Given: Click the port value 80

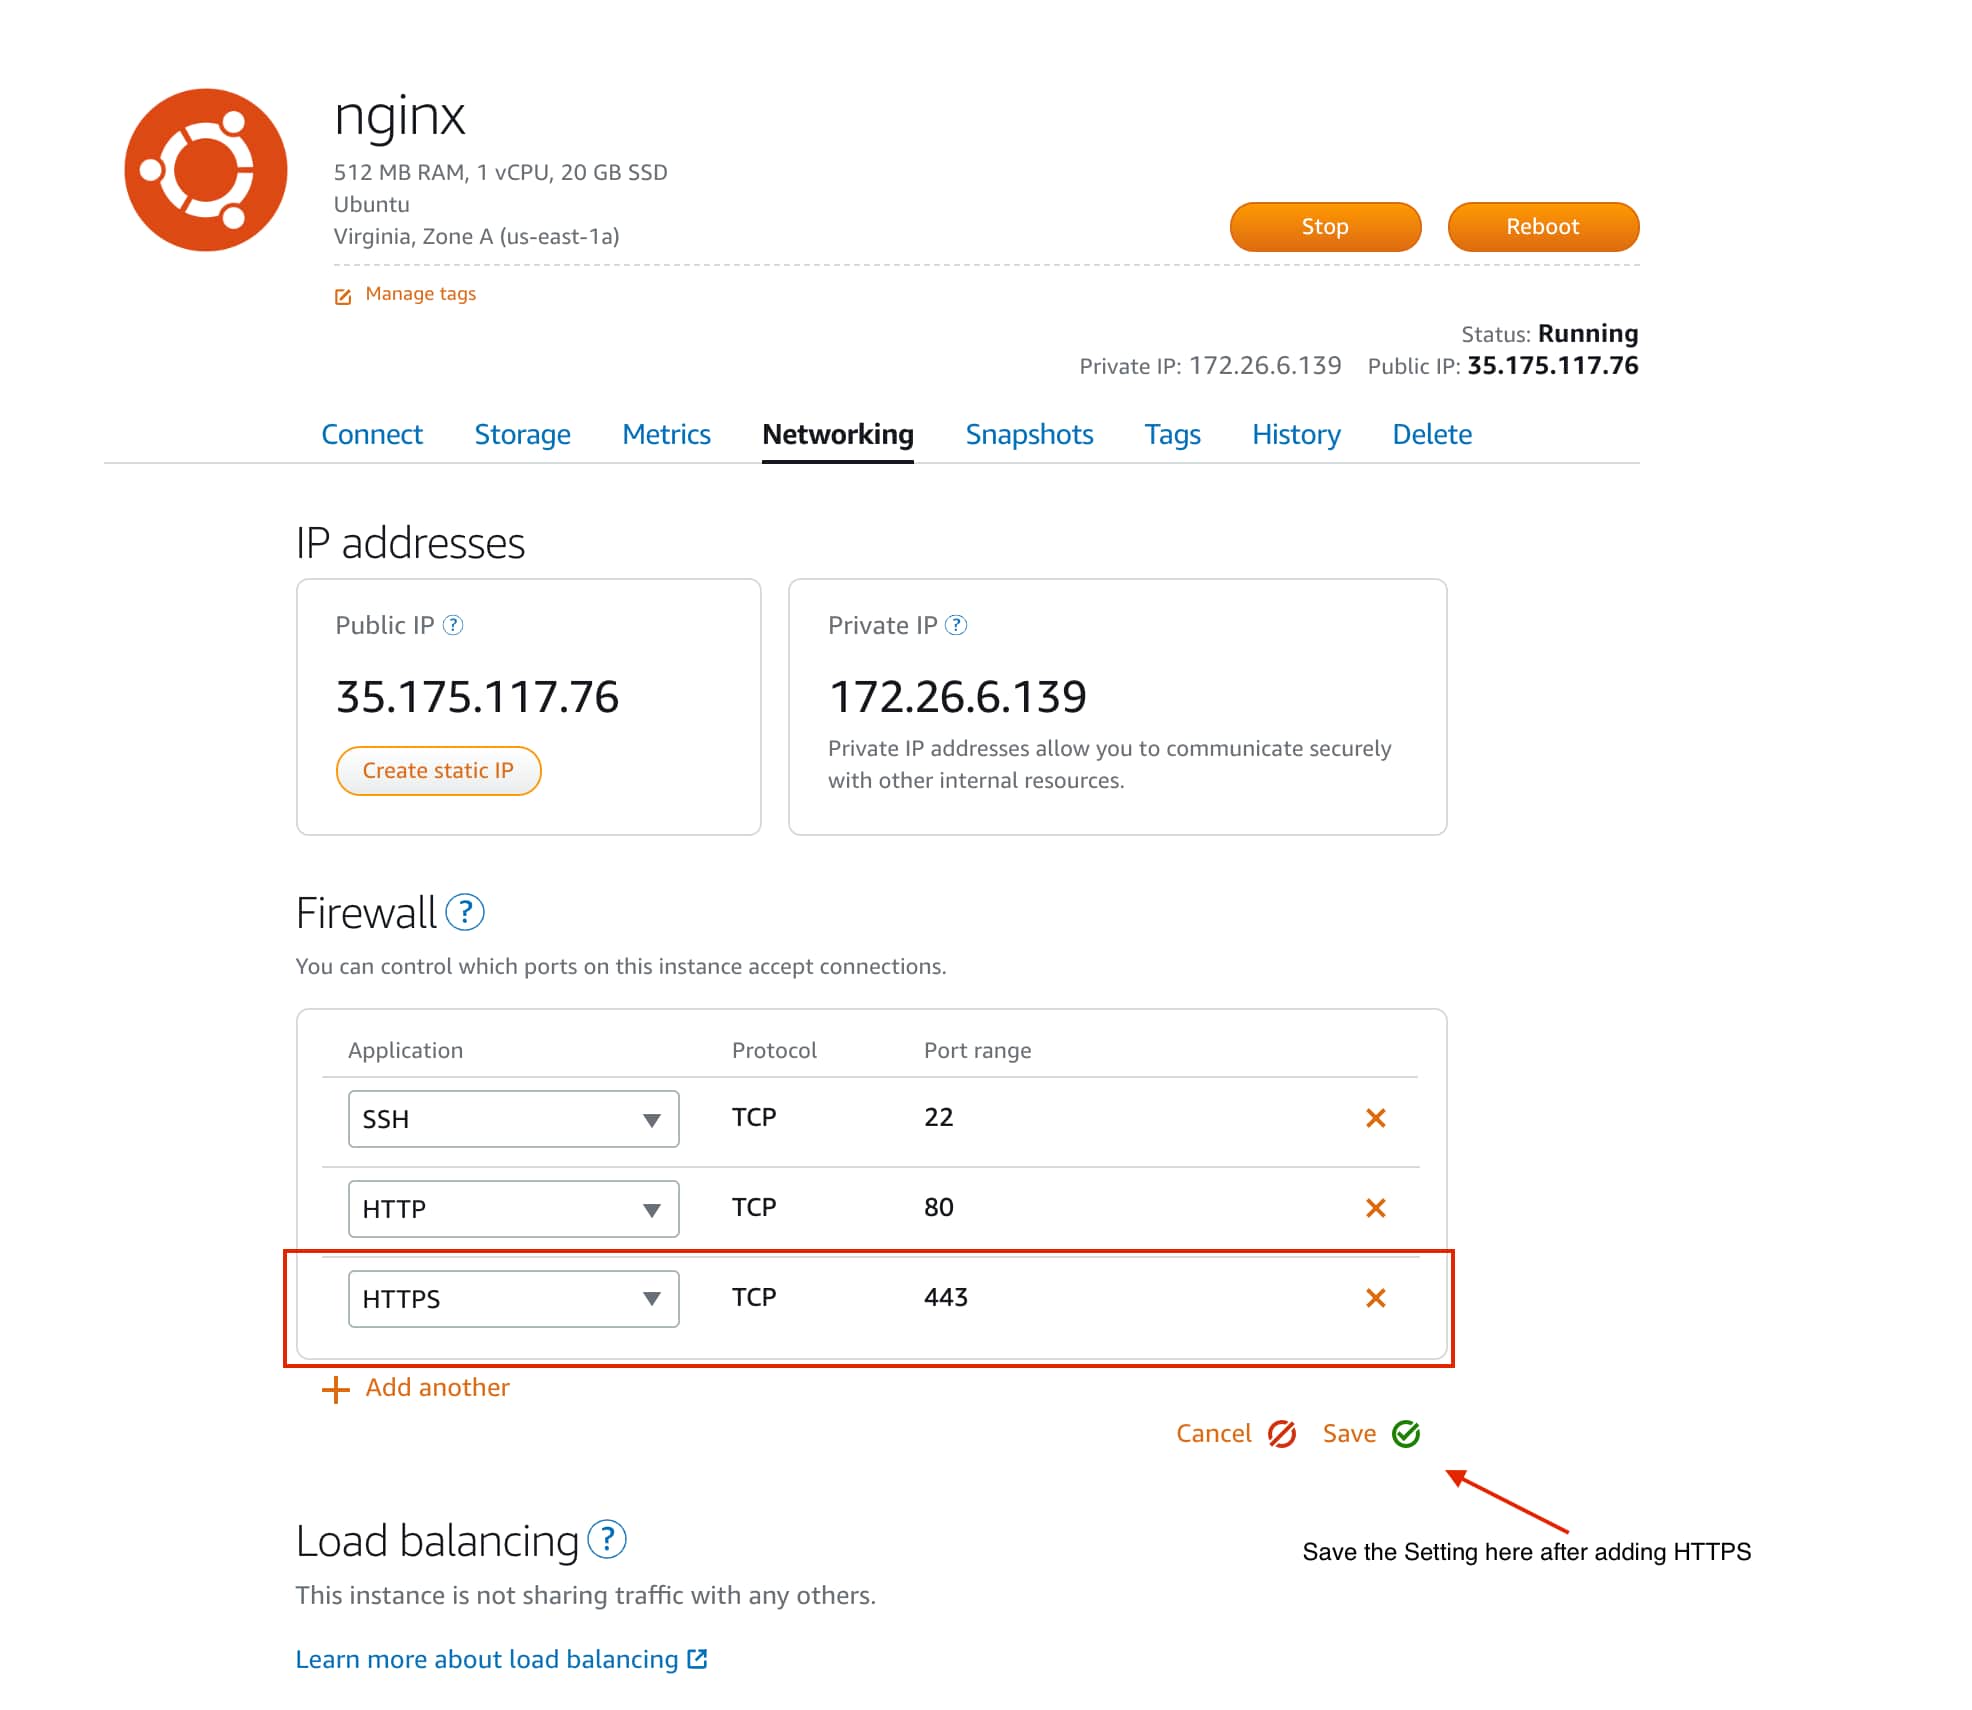Looking at the screenshot, I should click(x=938, y=1207).
